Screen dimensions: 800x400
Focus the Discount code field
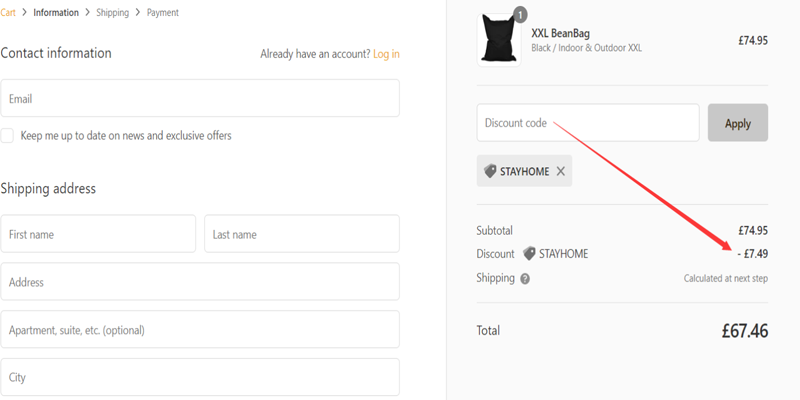(x=588, y=123)
